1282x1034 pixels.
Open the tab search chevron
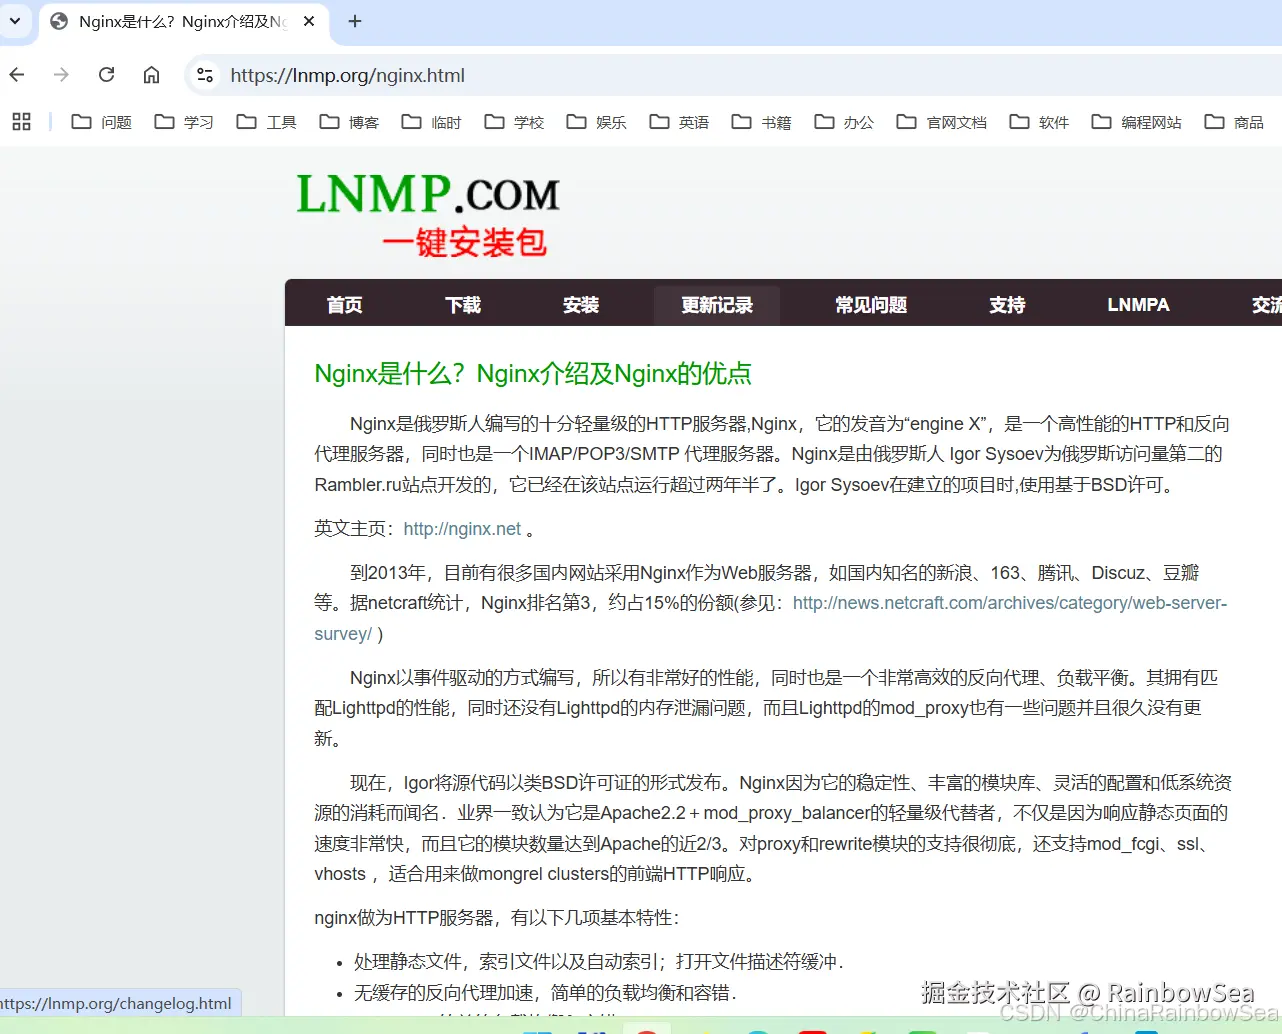coord(13,20)
